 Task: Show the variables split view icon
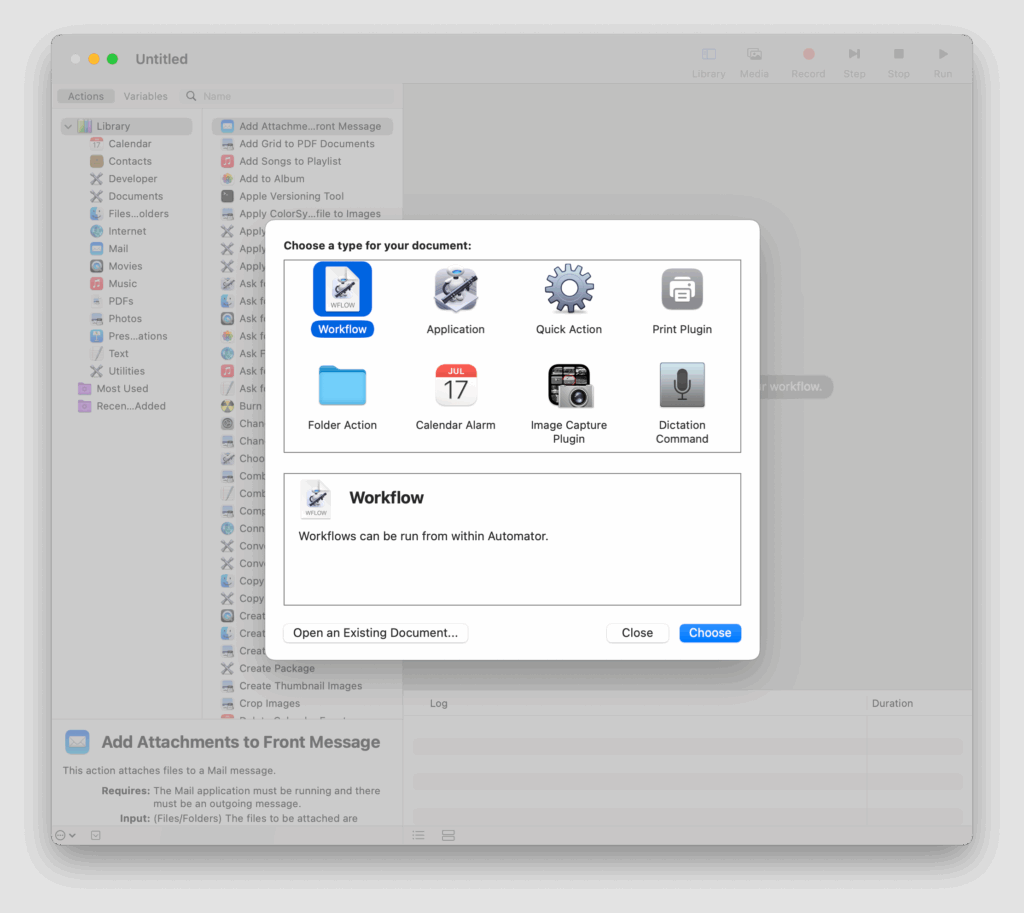click(x=448, y=835)
